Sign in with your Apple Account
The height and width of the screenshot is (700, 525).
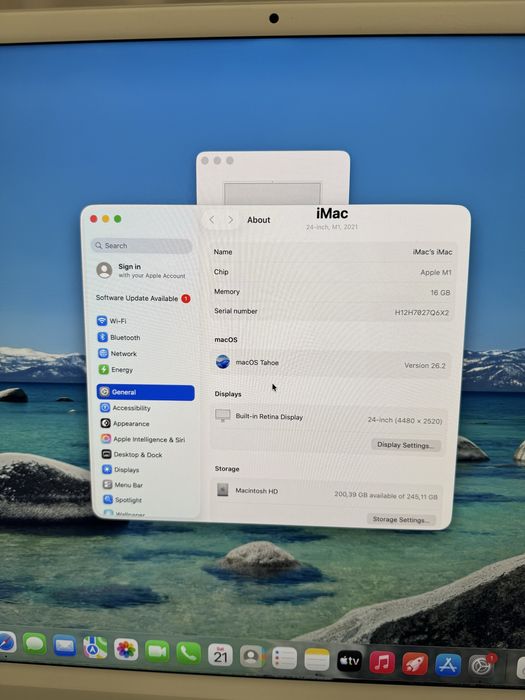[x=141, y=271]
